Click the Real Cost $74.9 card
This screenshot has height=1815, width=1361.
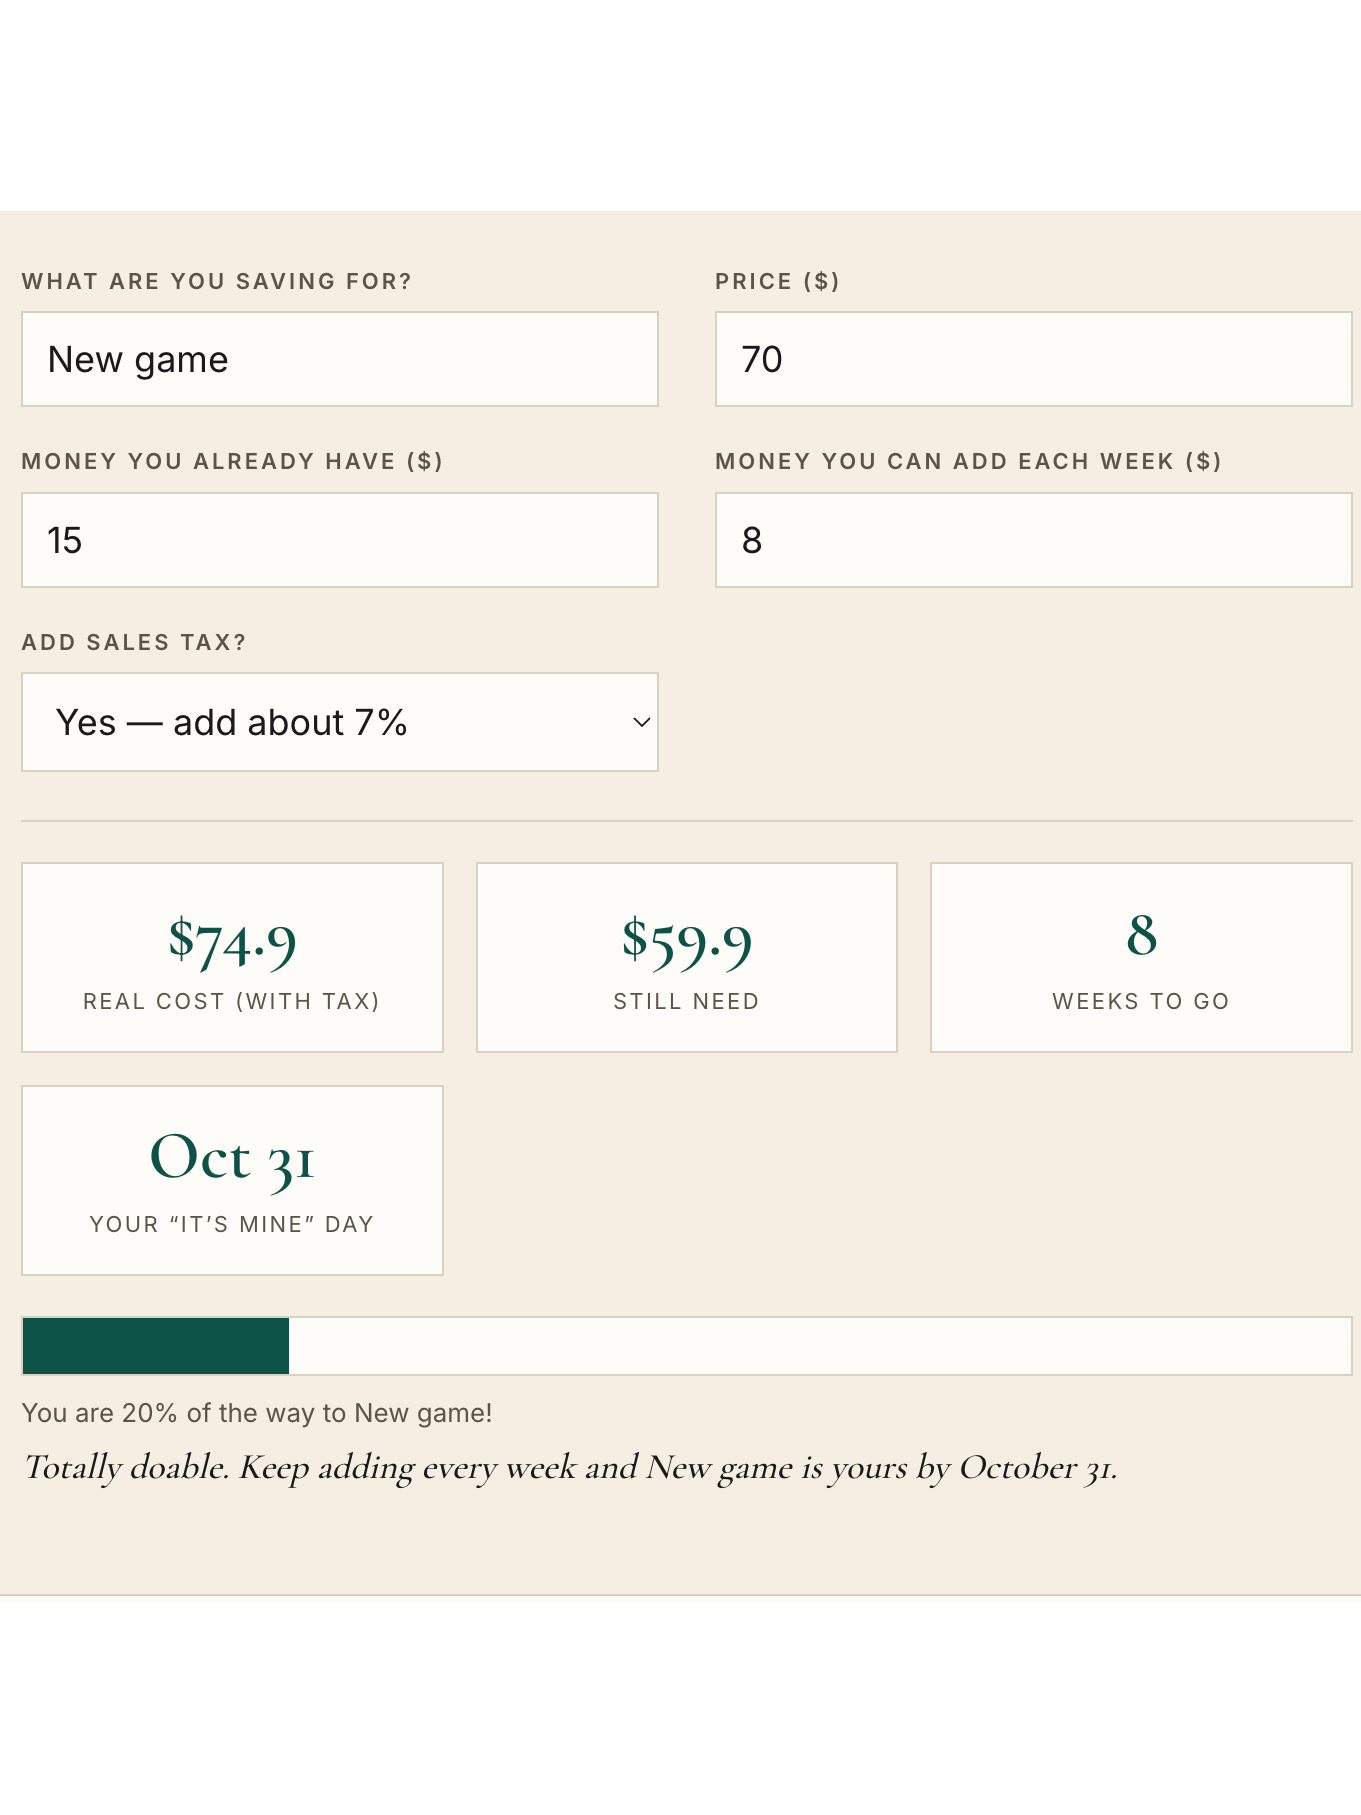coord(232,957)
